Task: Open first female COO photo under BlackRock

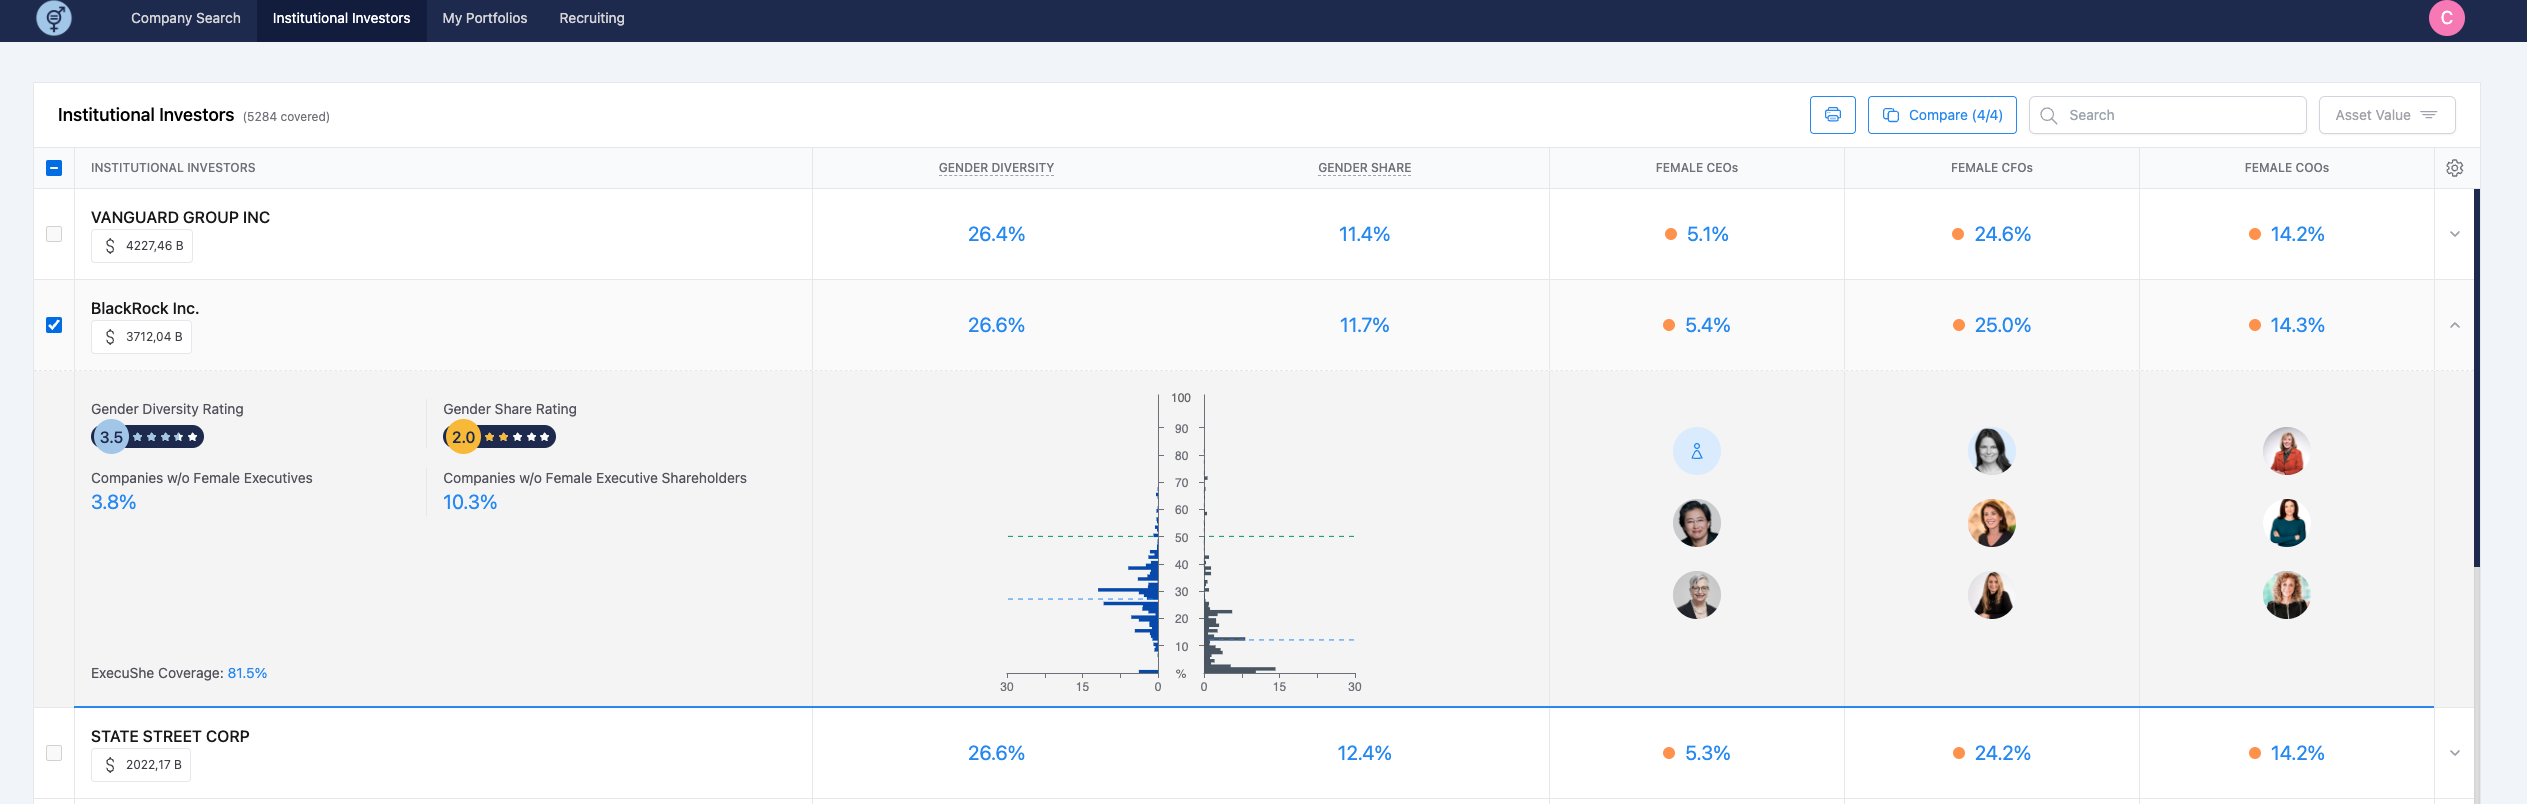Action: (x=2286, y=451)
